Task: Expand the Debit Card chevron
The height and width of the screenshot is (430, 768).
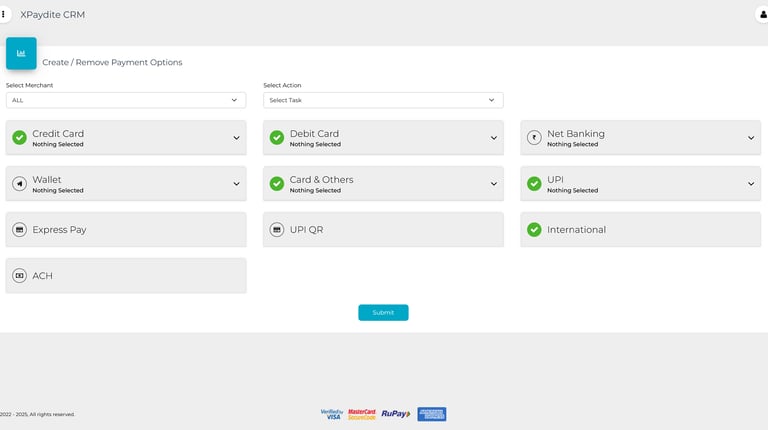Action: pyautogui.click(x=494, y=138)
